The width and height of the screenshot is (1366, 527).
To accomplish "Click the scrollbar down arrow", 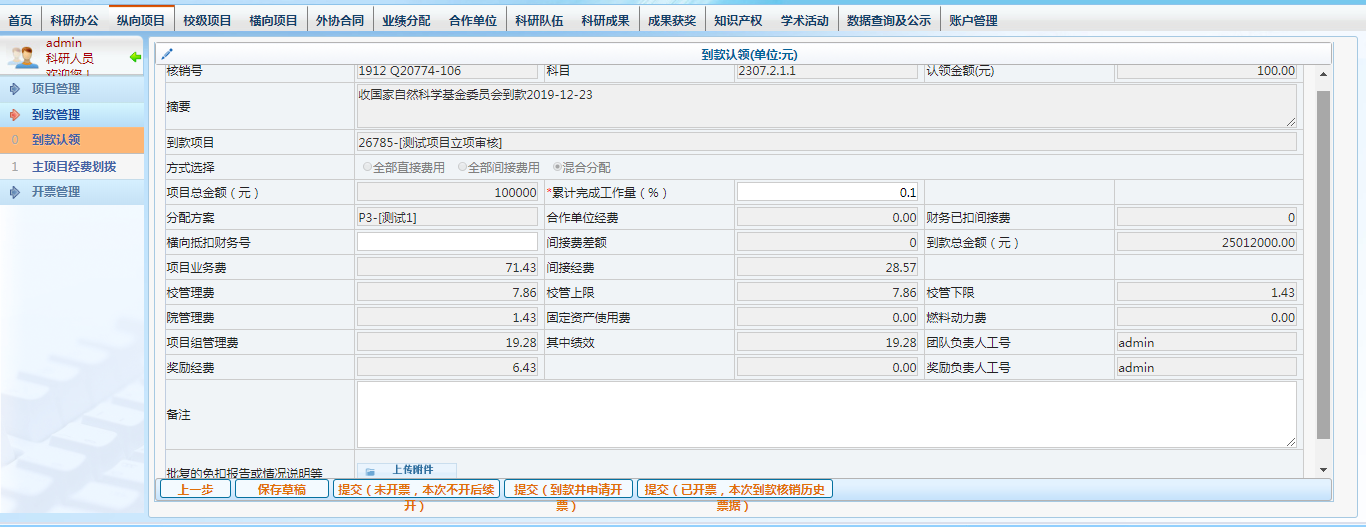I will click(1323, 469).
